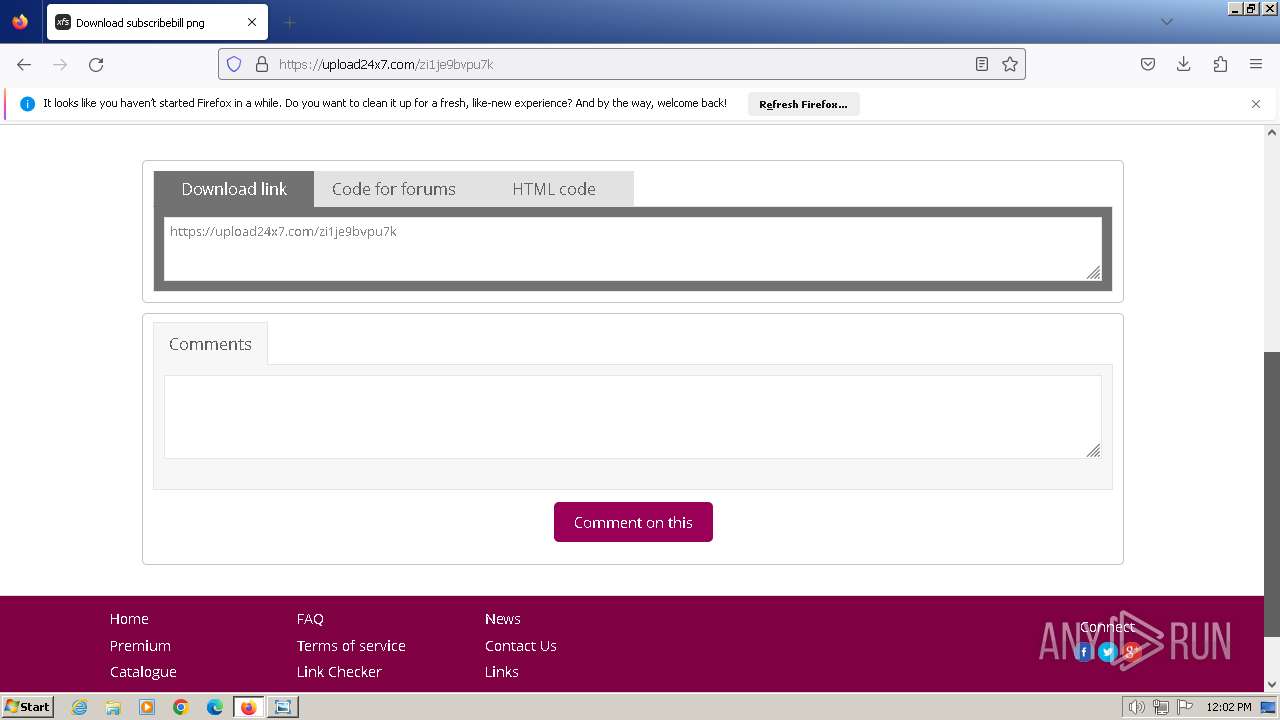Select the Comments tab
The image size is (1280, 720).
pos(210,344)
